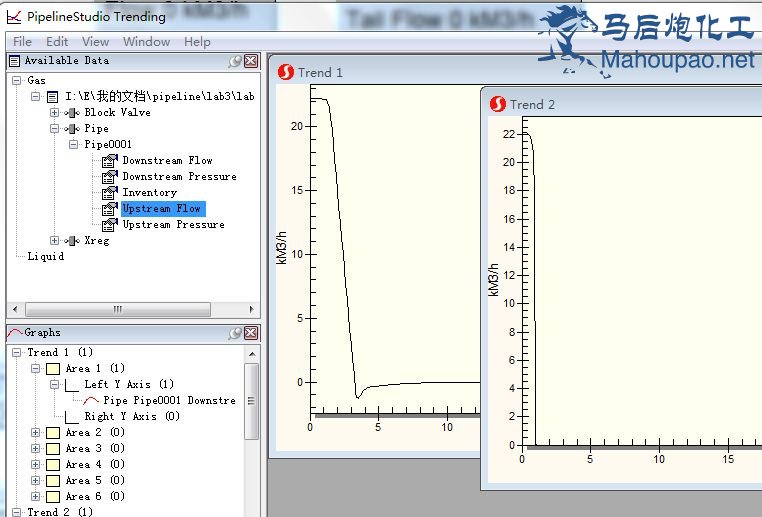Select the Liquid tree node
The width and height of the screenshot is (762, 517).
[46, 256]
